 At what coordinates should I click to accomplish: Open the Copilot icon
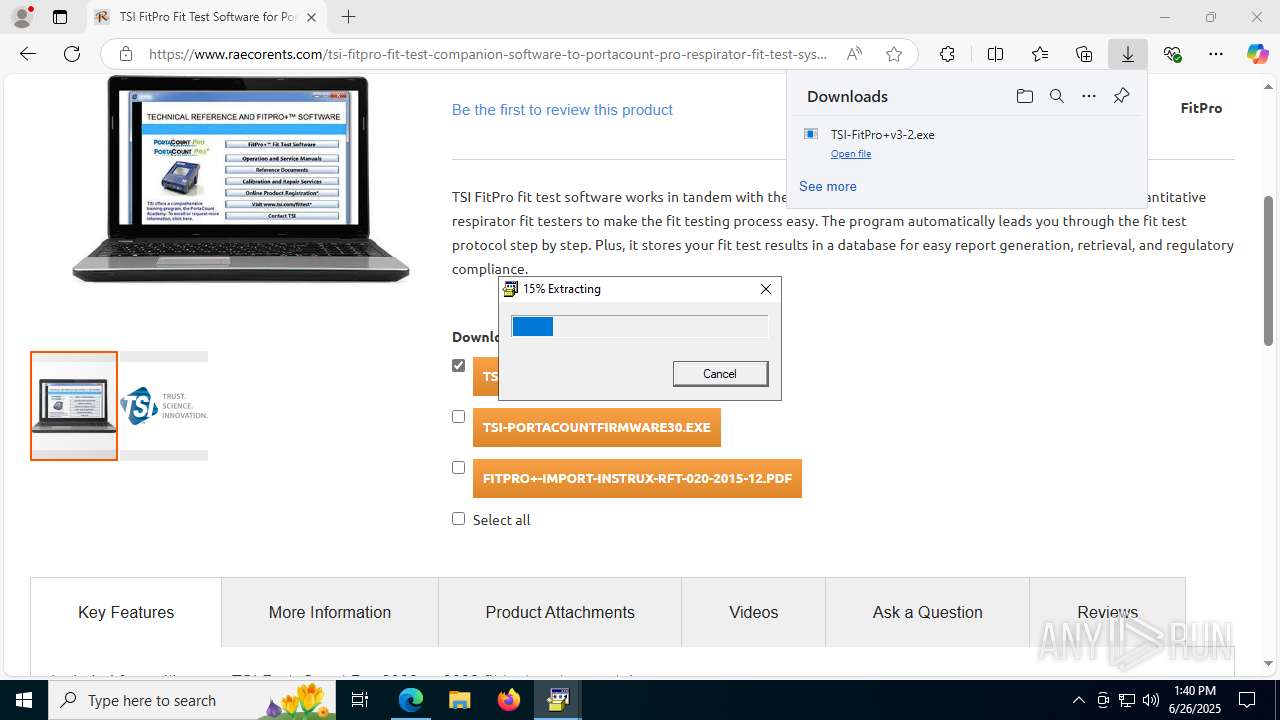tap(1257, 54)
